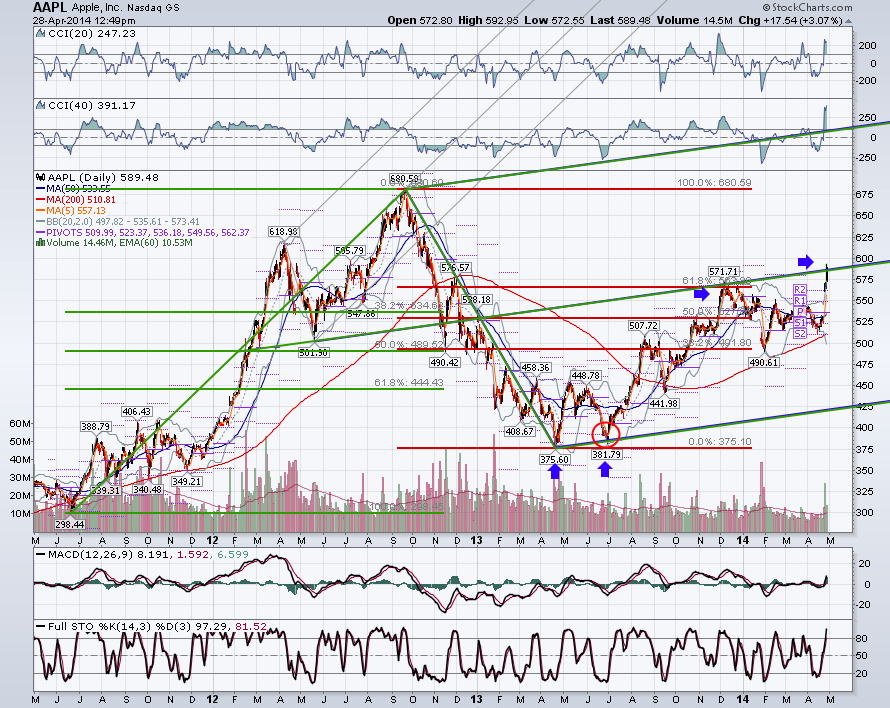Click the 388.79 price label
Viewport: 890px width, 708px height.
pyautogui.click(x=95, y=426)
